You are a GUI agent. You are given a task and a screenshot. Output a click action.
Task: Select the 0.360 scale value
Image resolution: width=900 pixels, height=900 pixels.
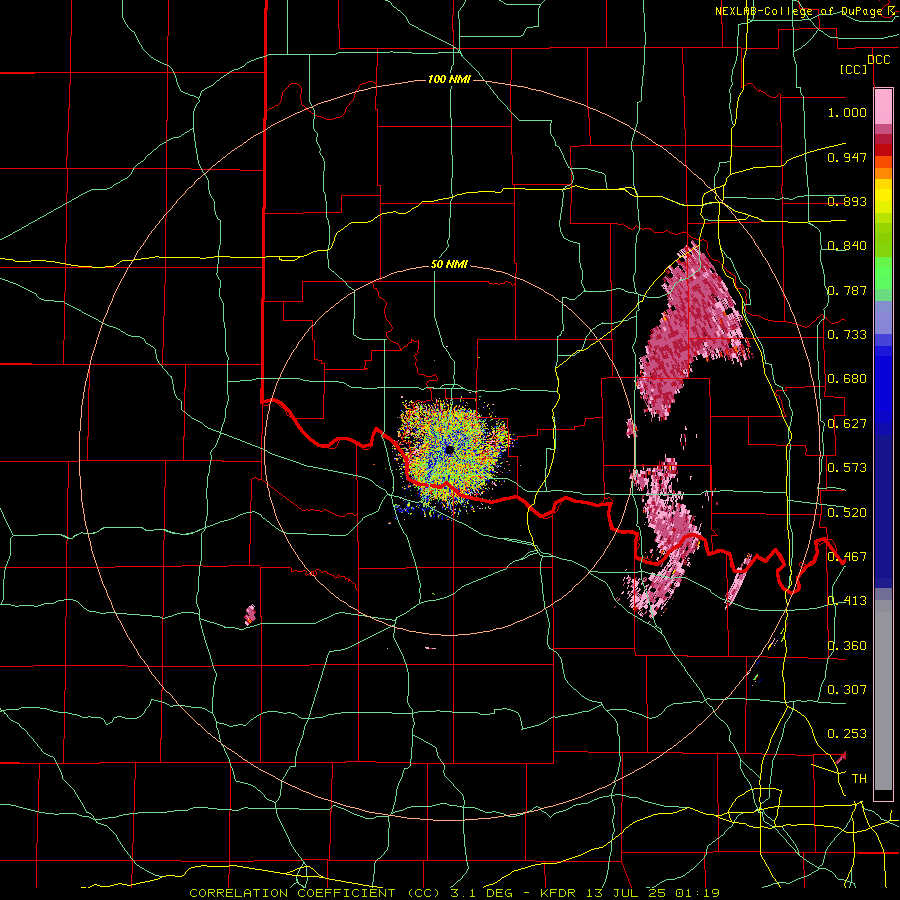pyautogui.click(x=847, y=646)
